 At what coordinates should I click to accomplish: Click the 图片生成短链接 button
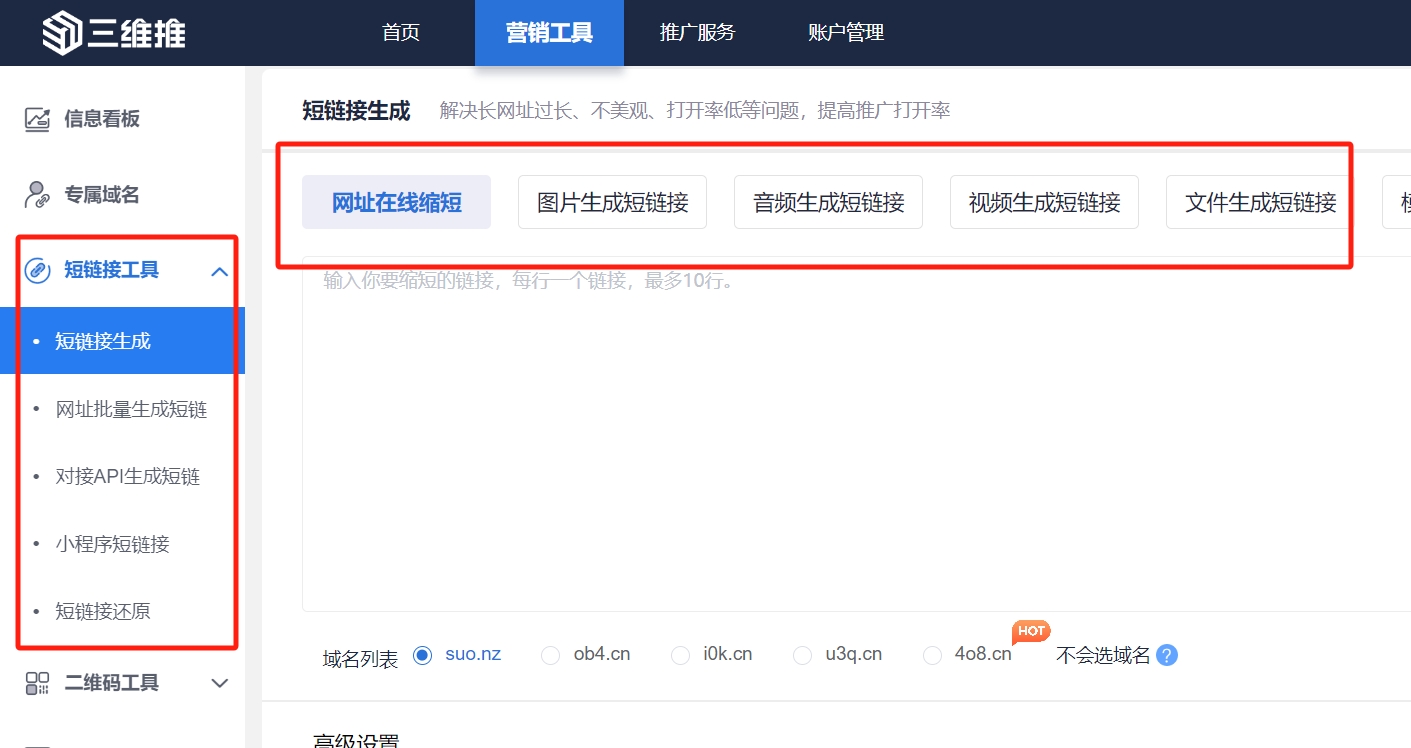[612, 203]
